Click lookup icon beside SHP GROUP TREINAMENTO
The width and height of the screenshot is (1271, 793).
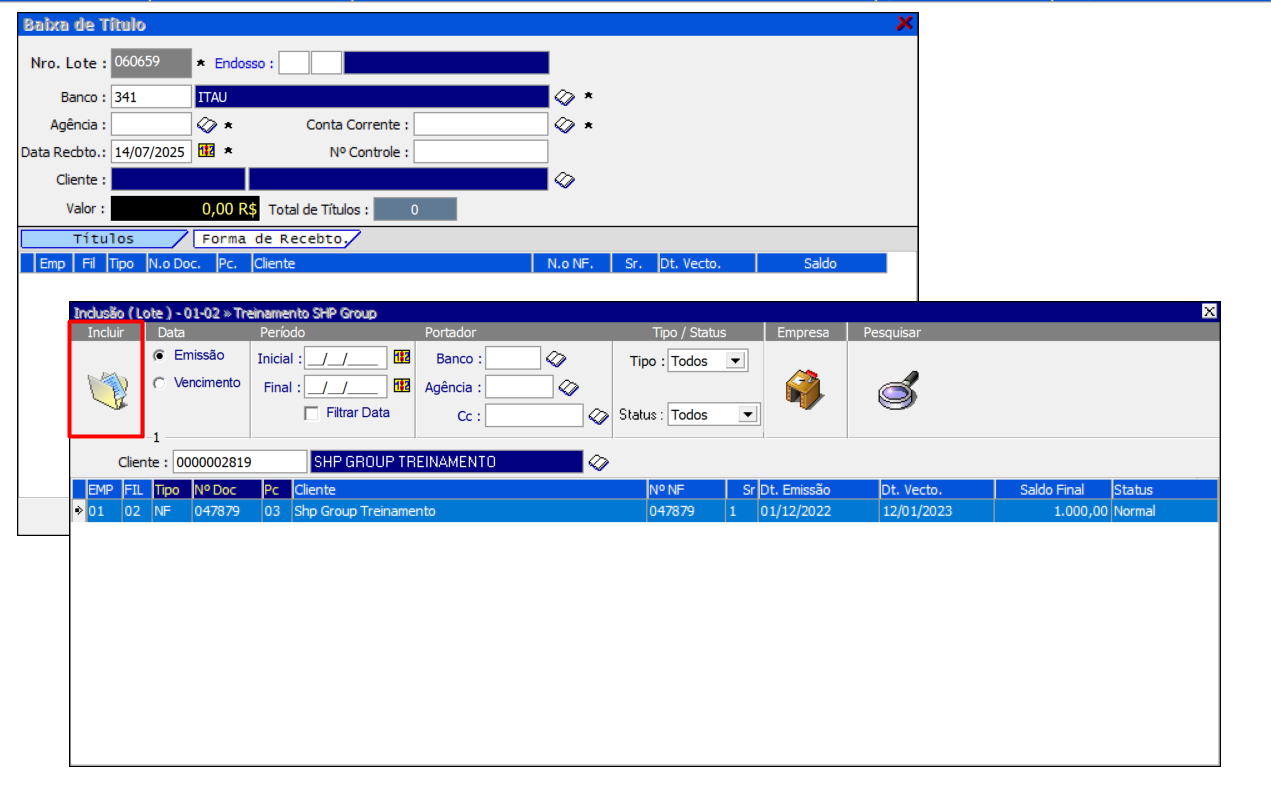coord(598,462)
